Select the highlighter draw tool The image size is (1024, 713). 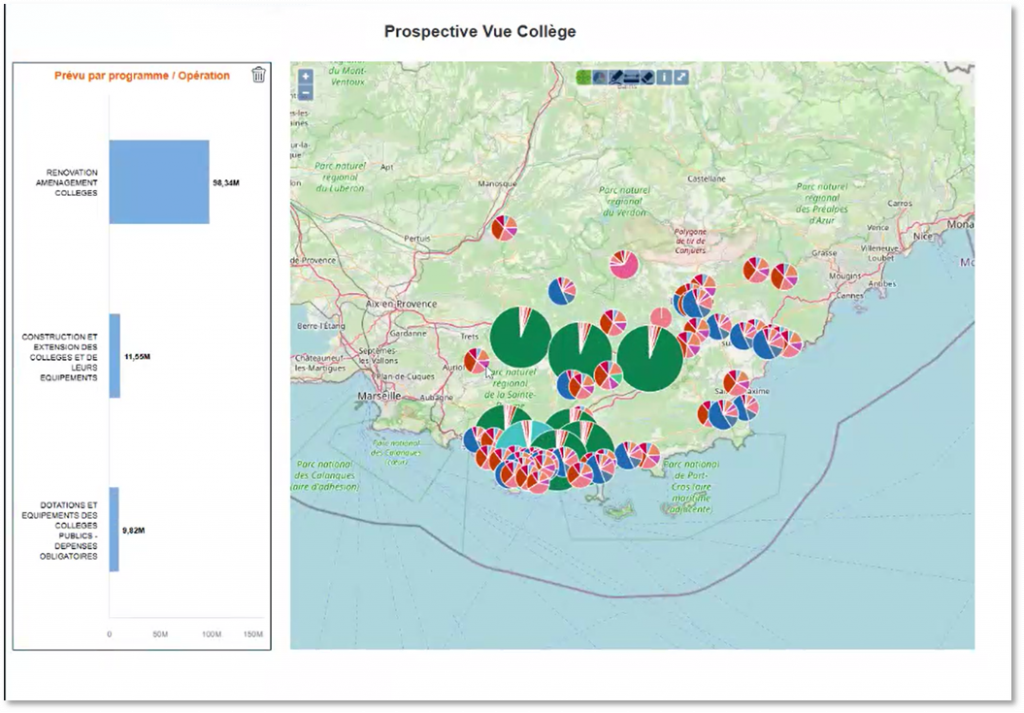click(615, 77)
